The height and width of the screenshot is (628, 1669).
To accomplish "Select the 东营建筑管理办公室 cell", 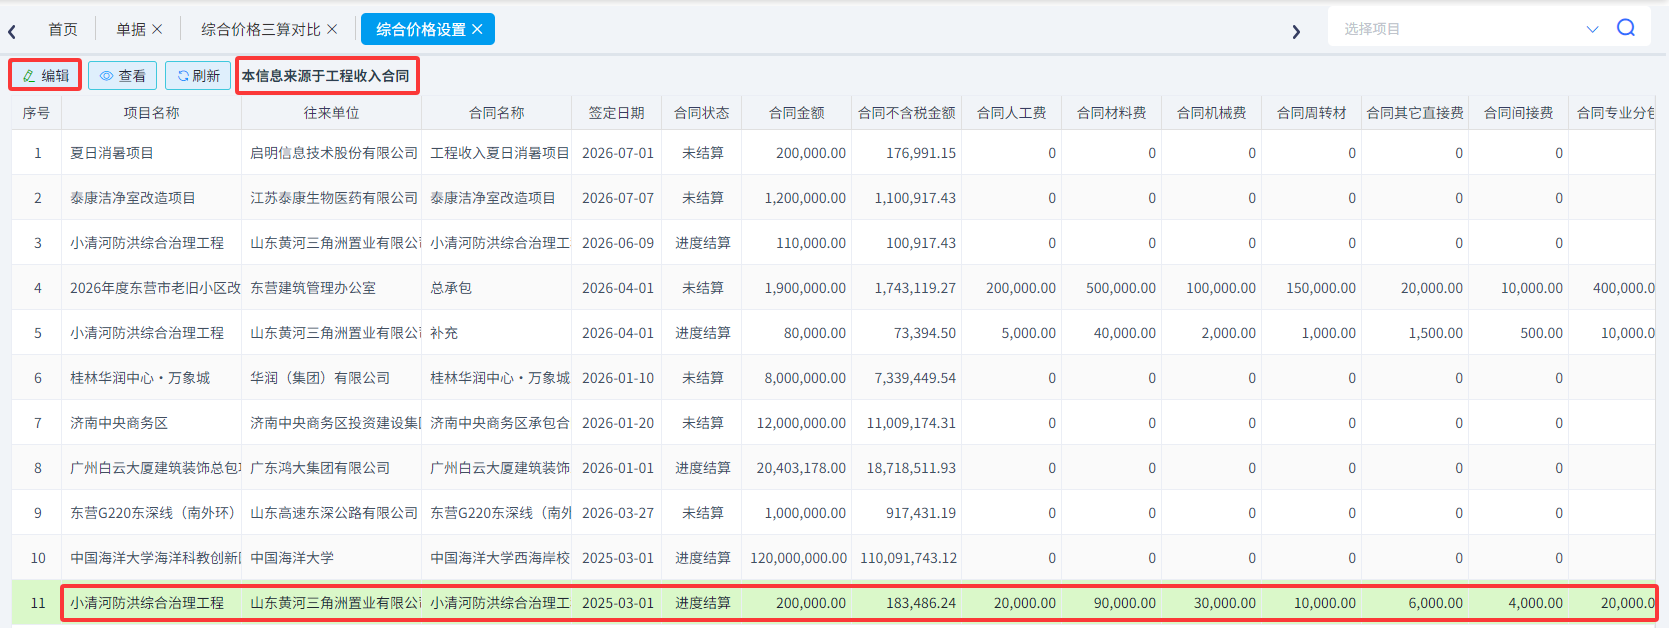I will (331, 288).
